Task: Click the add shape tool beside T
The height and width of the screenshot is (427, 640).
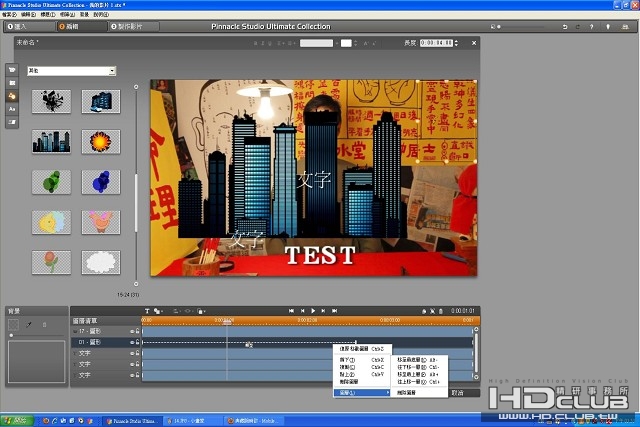Action: [157, 311]
